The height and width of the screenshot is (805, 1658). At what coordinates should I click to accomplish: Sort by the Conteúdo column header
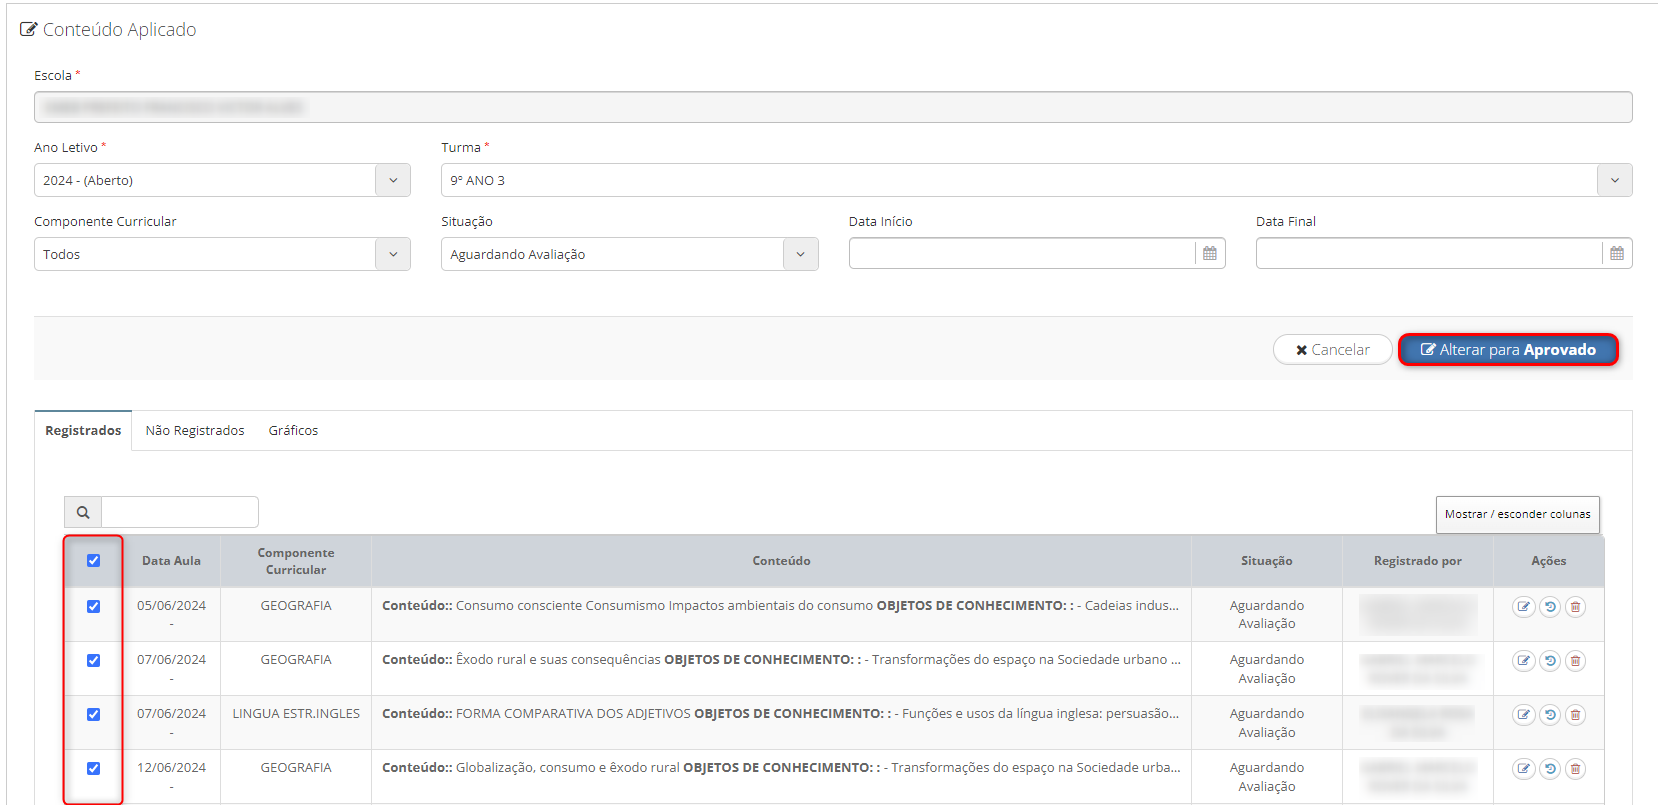point(781,561)
